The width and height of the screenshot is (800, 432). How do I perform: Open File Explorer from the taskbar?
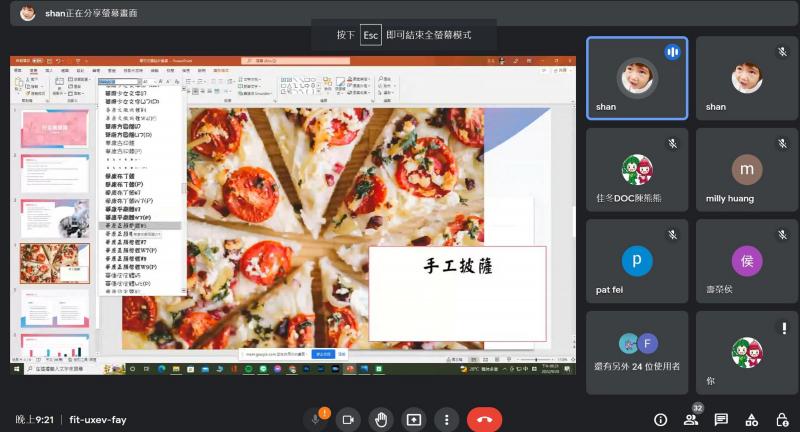(x=176, y=369)
